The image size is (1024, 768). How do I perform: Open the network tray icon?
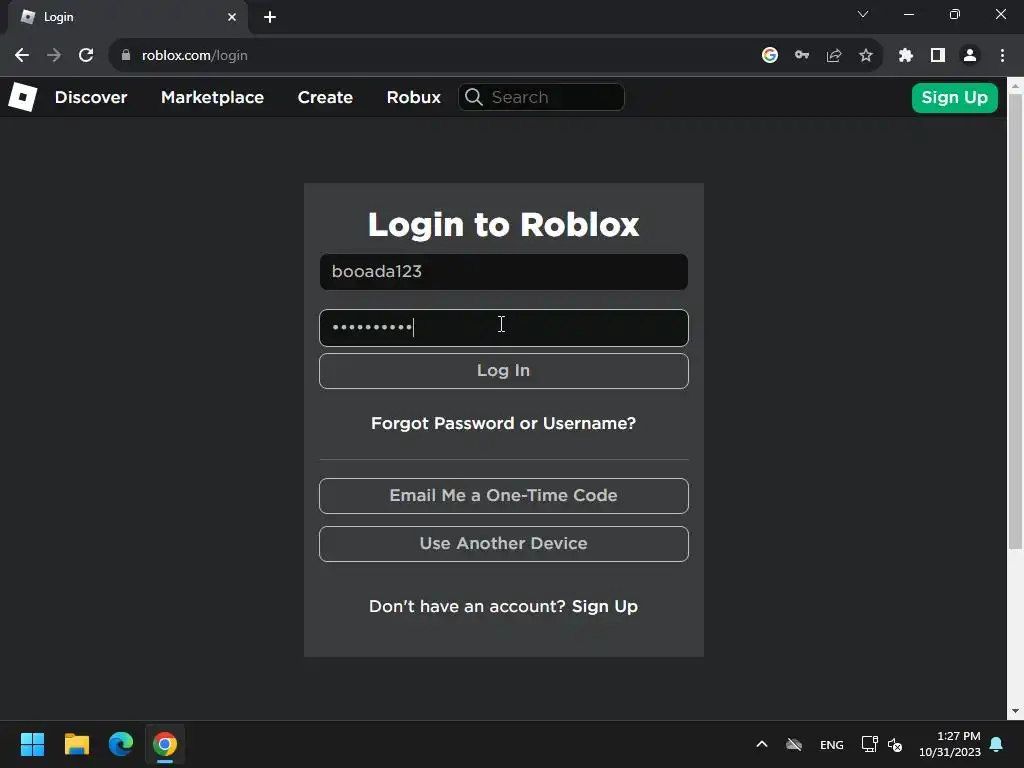(x=869, y=744)
